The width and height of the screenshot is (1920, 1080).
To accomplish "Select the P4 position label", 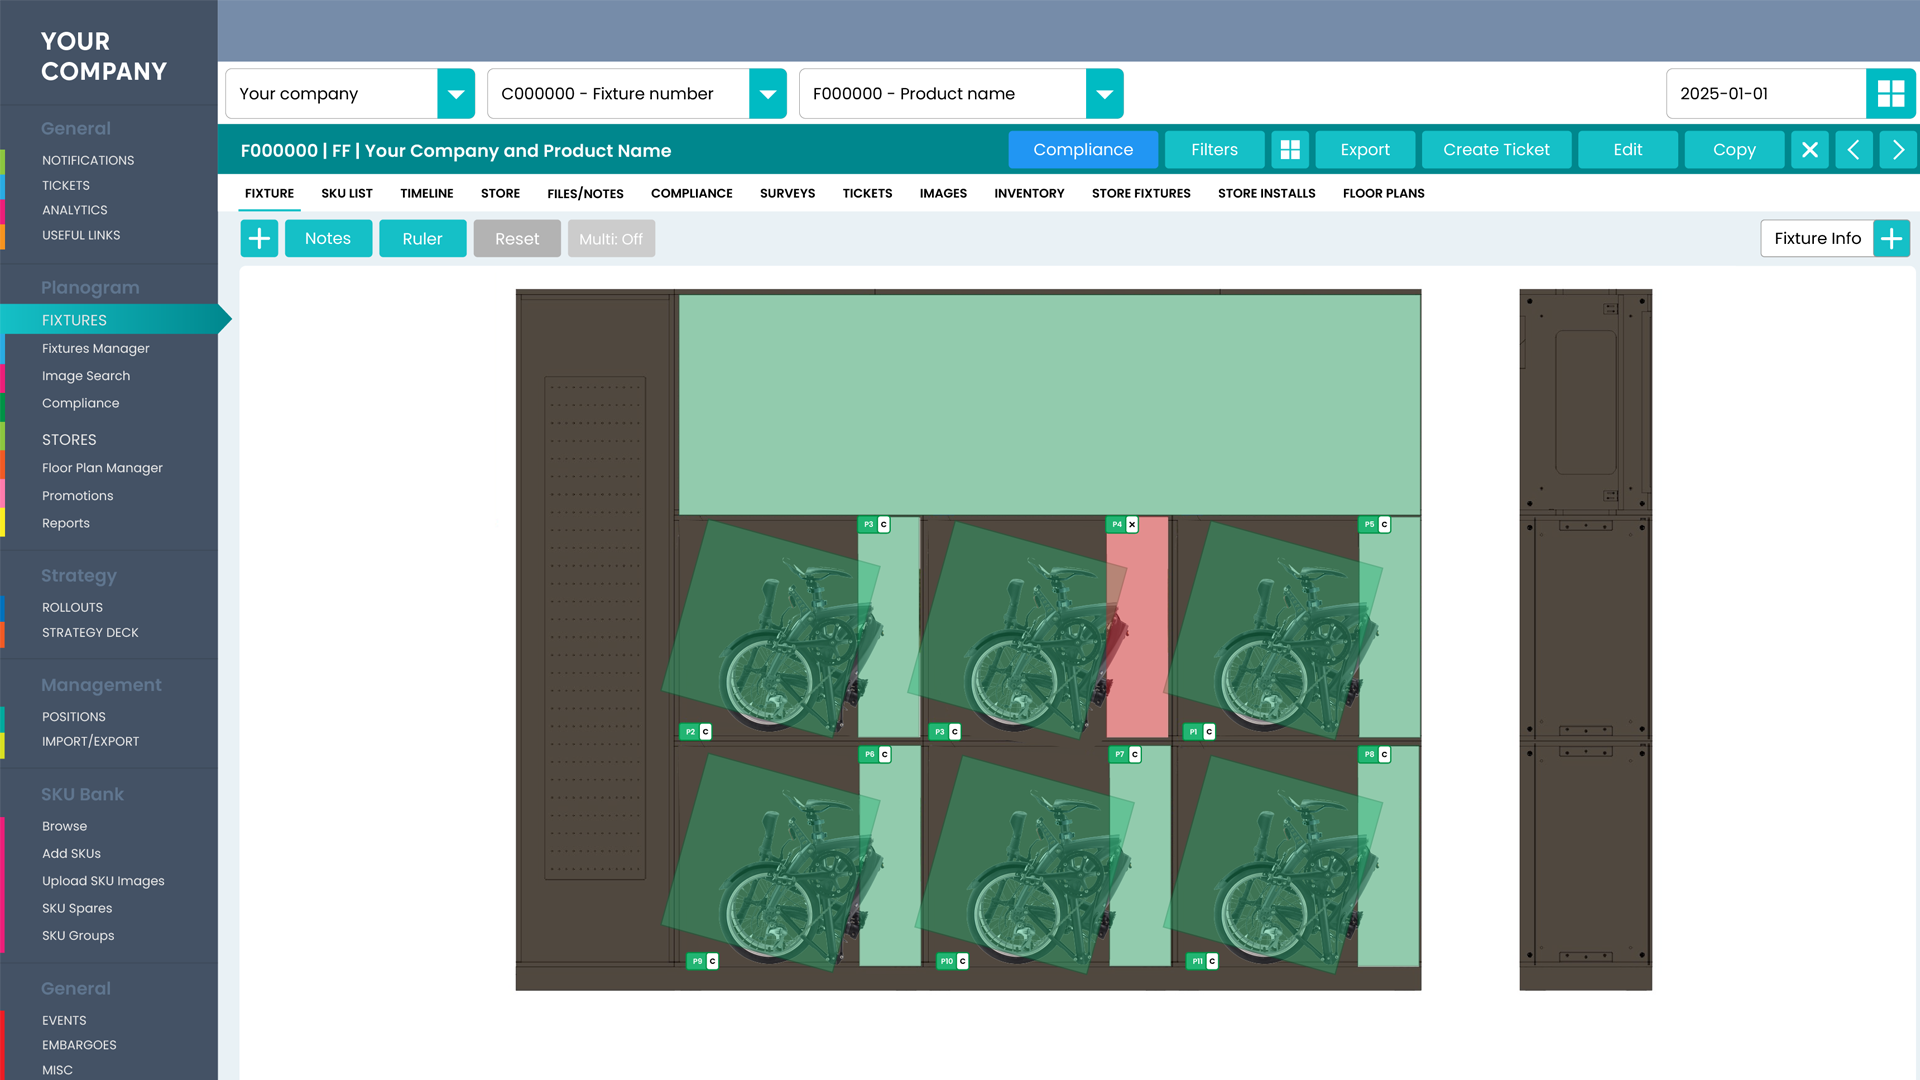I will (1116, 524).
